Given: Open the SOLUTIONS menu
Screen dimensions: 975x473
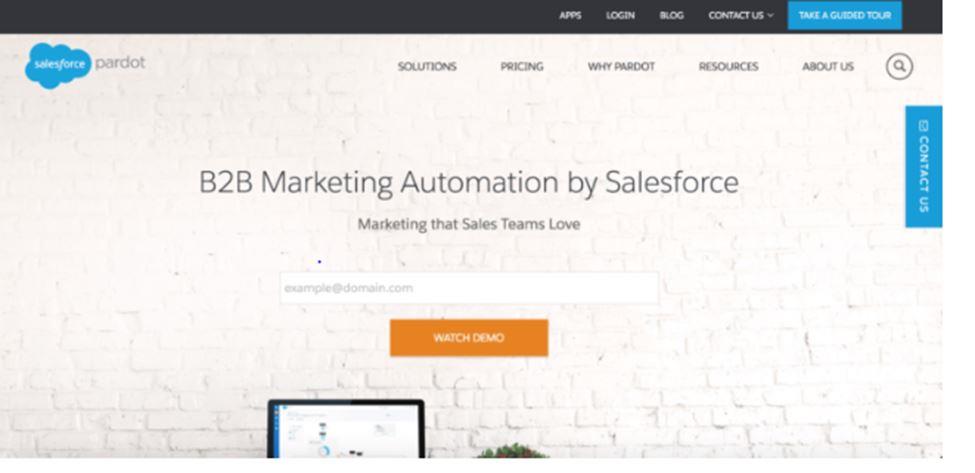Looking at the screenshot, I should pos(427,67).
